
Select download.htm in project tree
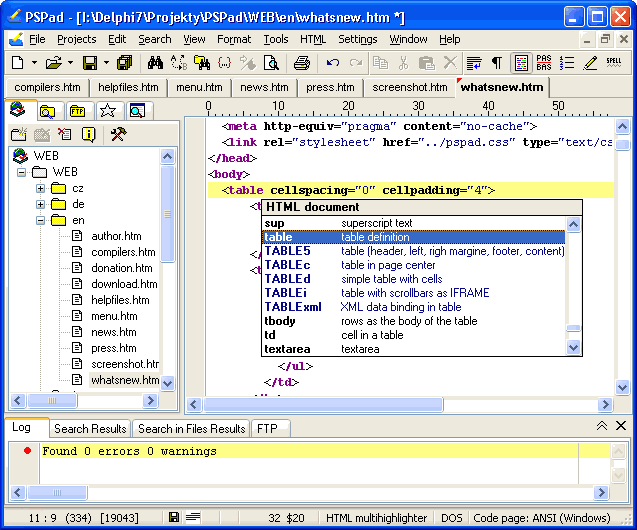point(124,284)
